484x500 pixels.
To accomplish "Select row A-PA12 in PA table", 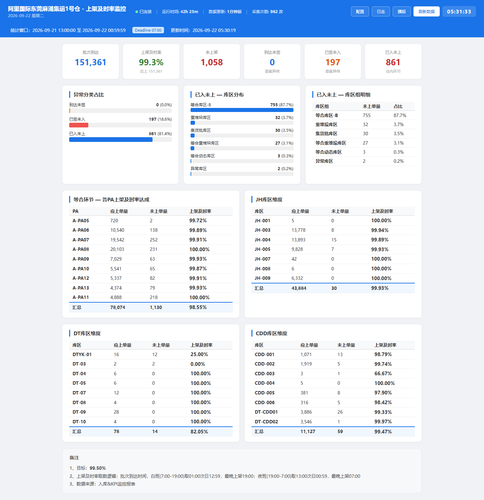I will [151, 278].
